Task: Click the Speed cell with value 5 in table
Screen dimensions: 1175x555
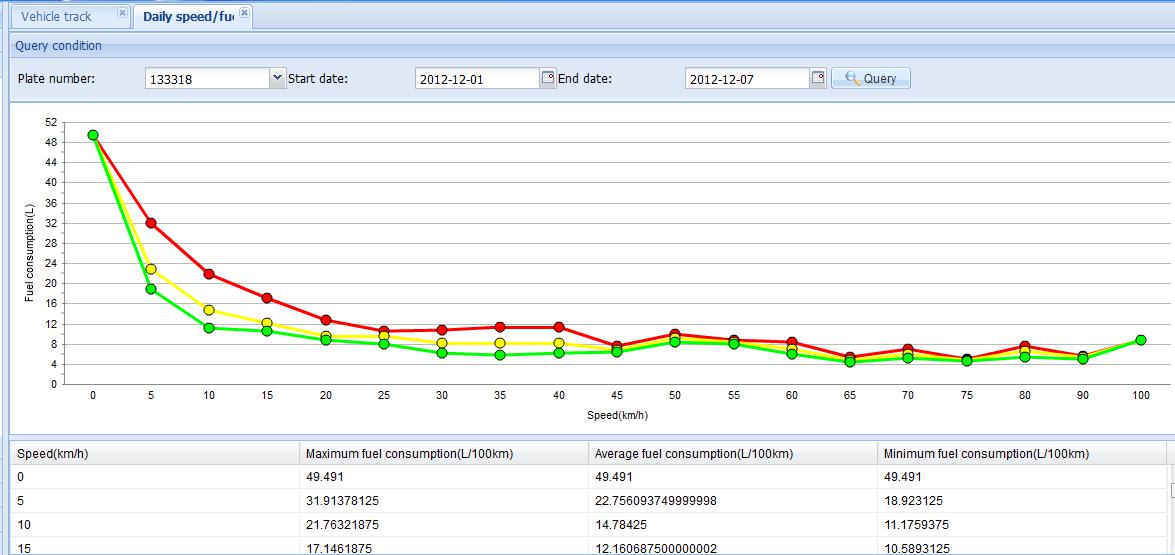Action: pos(154,500)
